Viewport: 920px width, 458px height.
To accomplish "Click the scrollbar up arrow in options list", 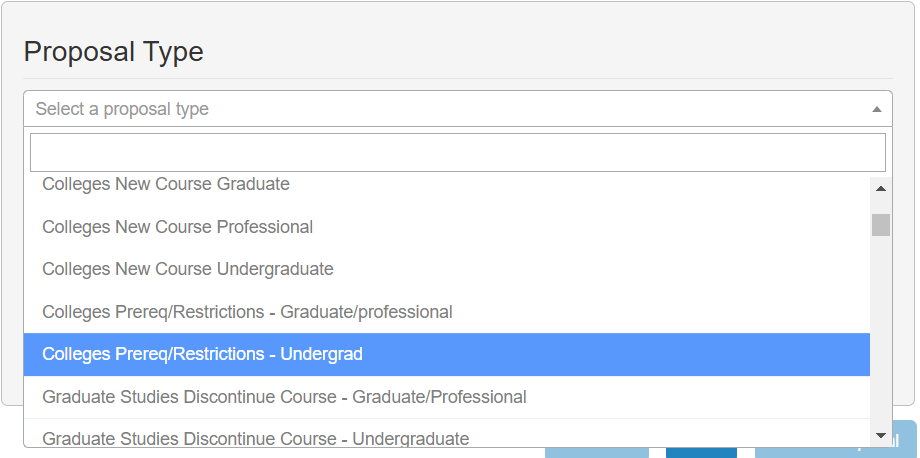I will point(881,188).
